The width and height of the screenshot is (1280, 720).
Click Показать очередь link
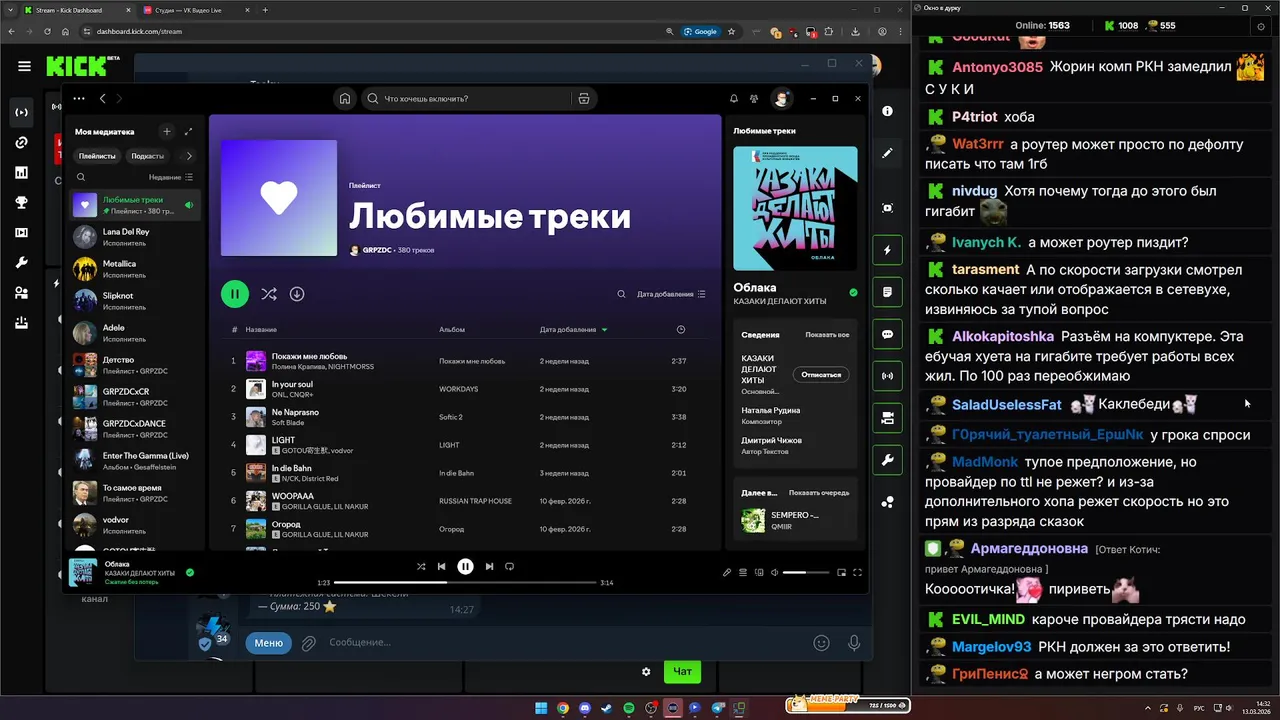click(x=819, y=493)
